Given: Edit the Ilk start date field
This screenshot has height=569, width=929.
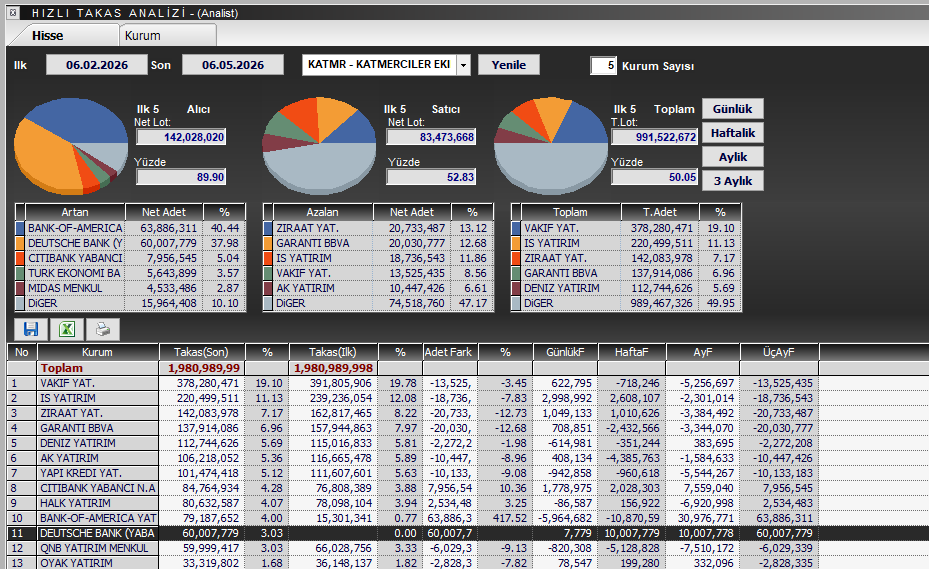Looking at the screenshot, I should (97, 65).
